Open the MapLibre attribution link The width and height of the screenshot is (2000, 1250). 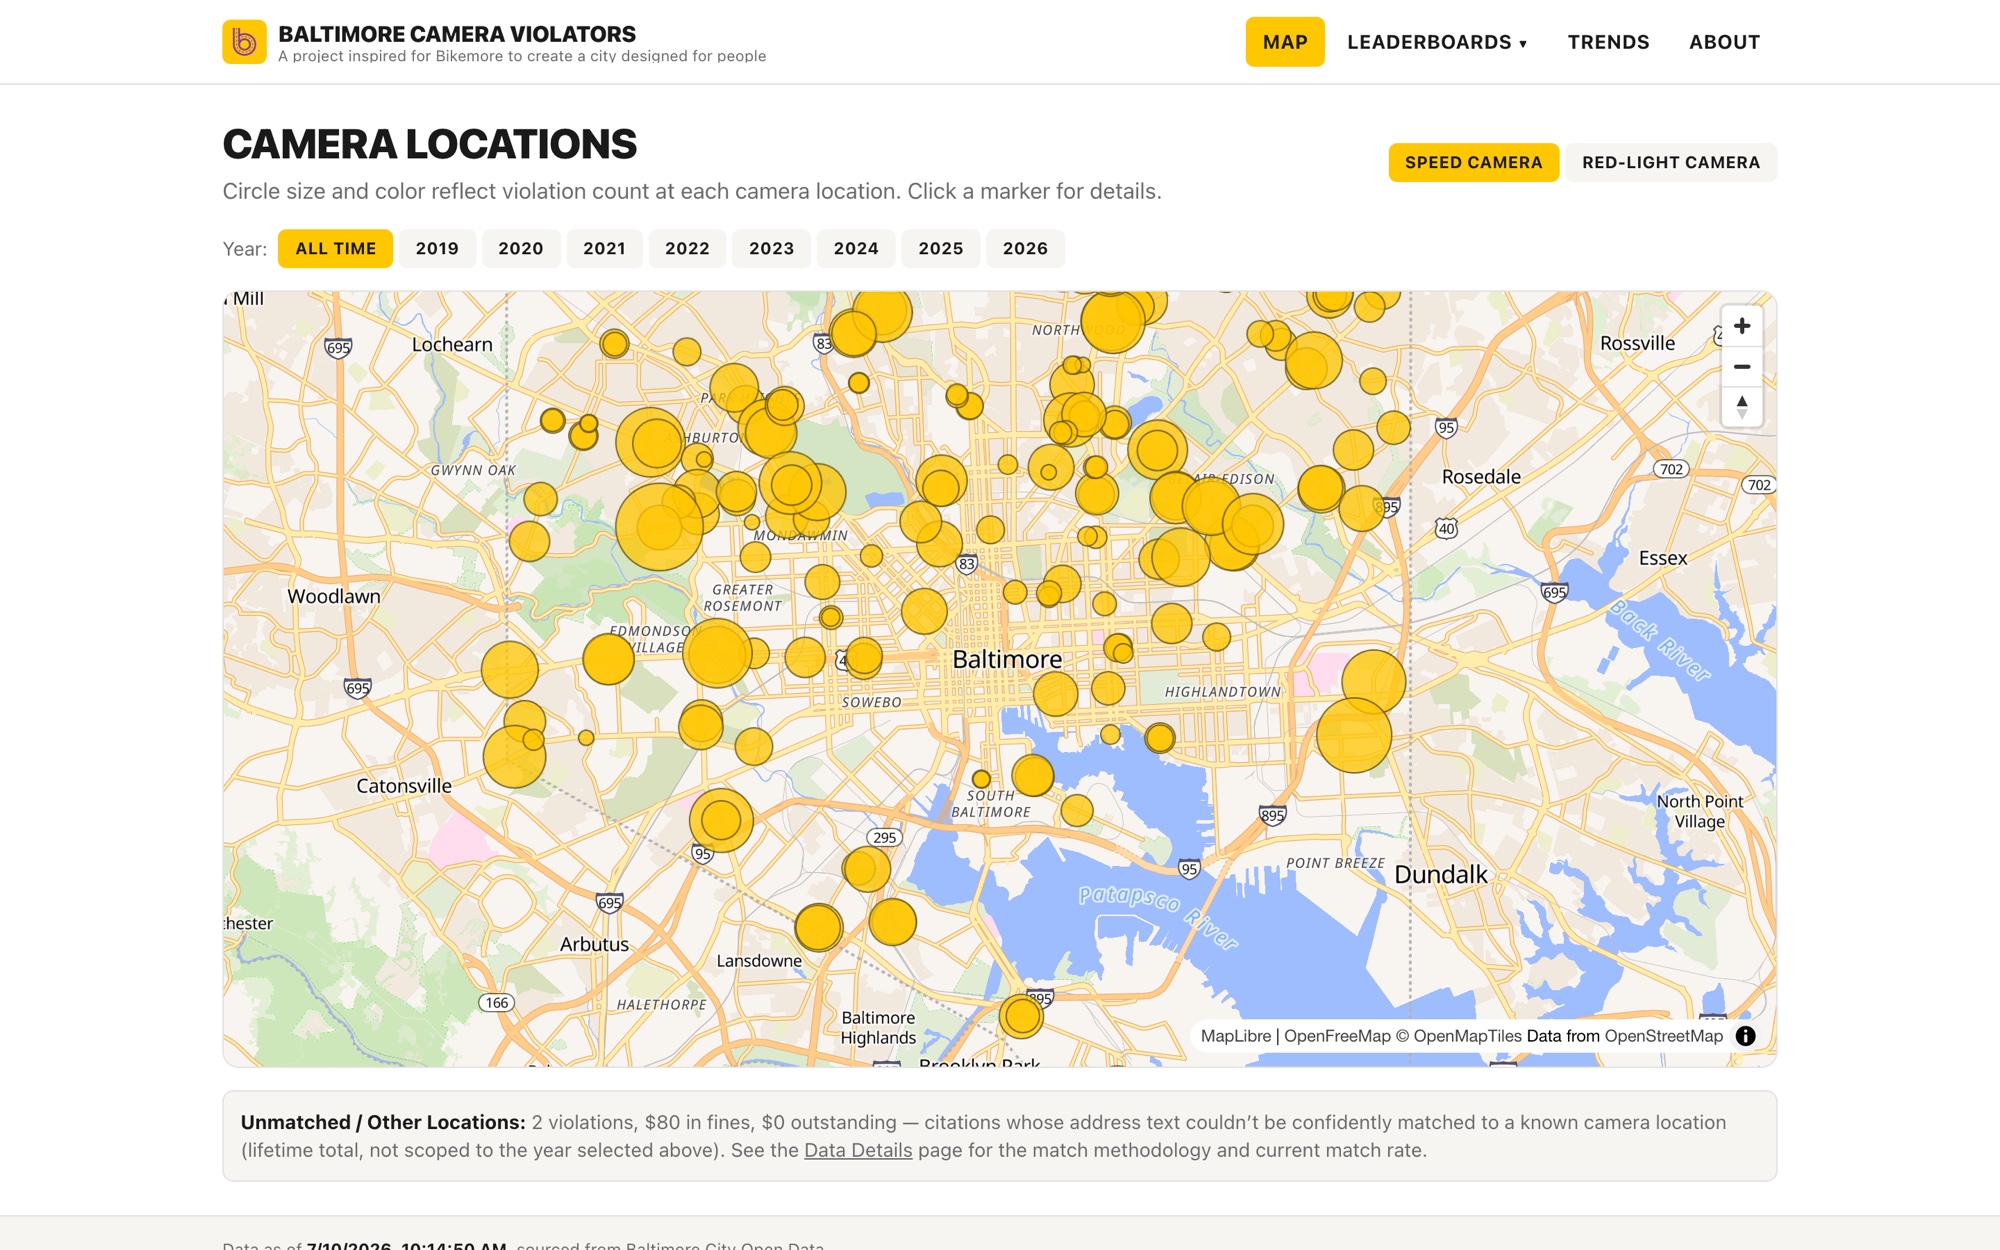tap(1236, 1036)
